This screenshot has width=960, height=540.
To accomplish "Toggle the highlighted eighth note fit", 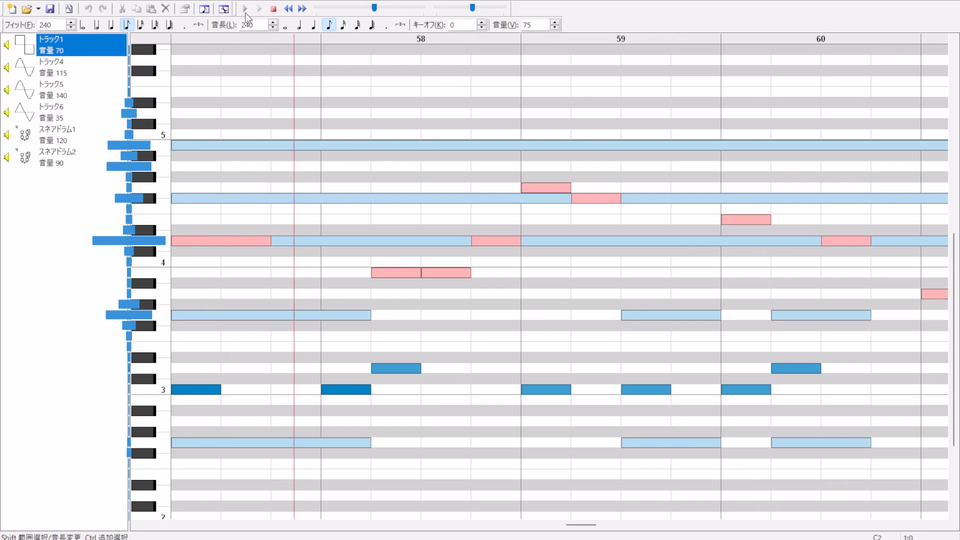I will (x=126, y=24).
